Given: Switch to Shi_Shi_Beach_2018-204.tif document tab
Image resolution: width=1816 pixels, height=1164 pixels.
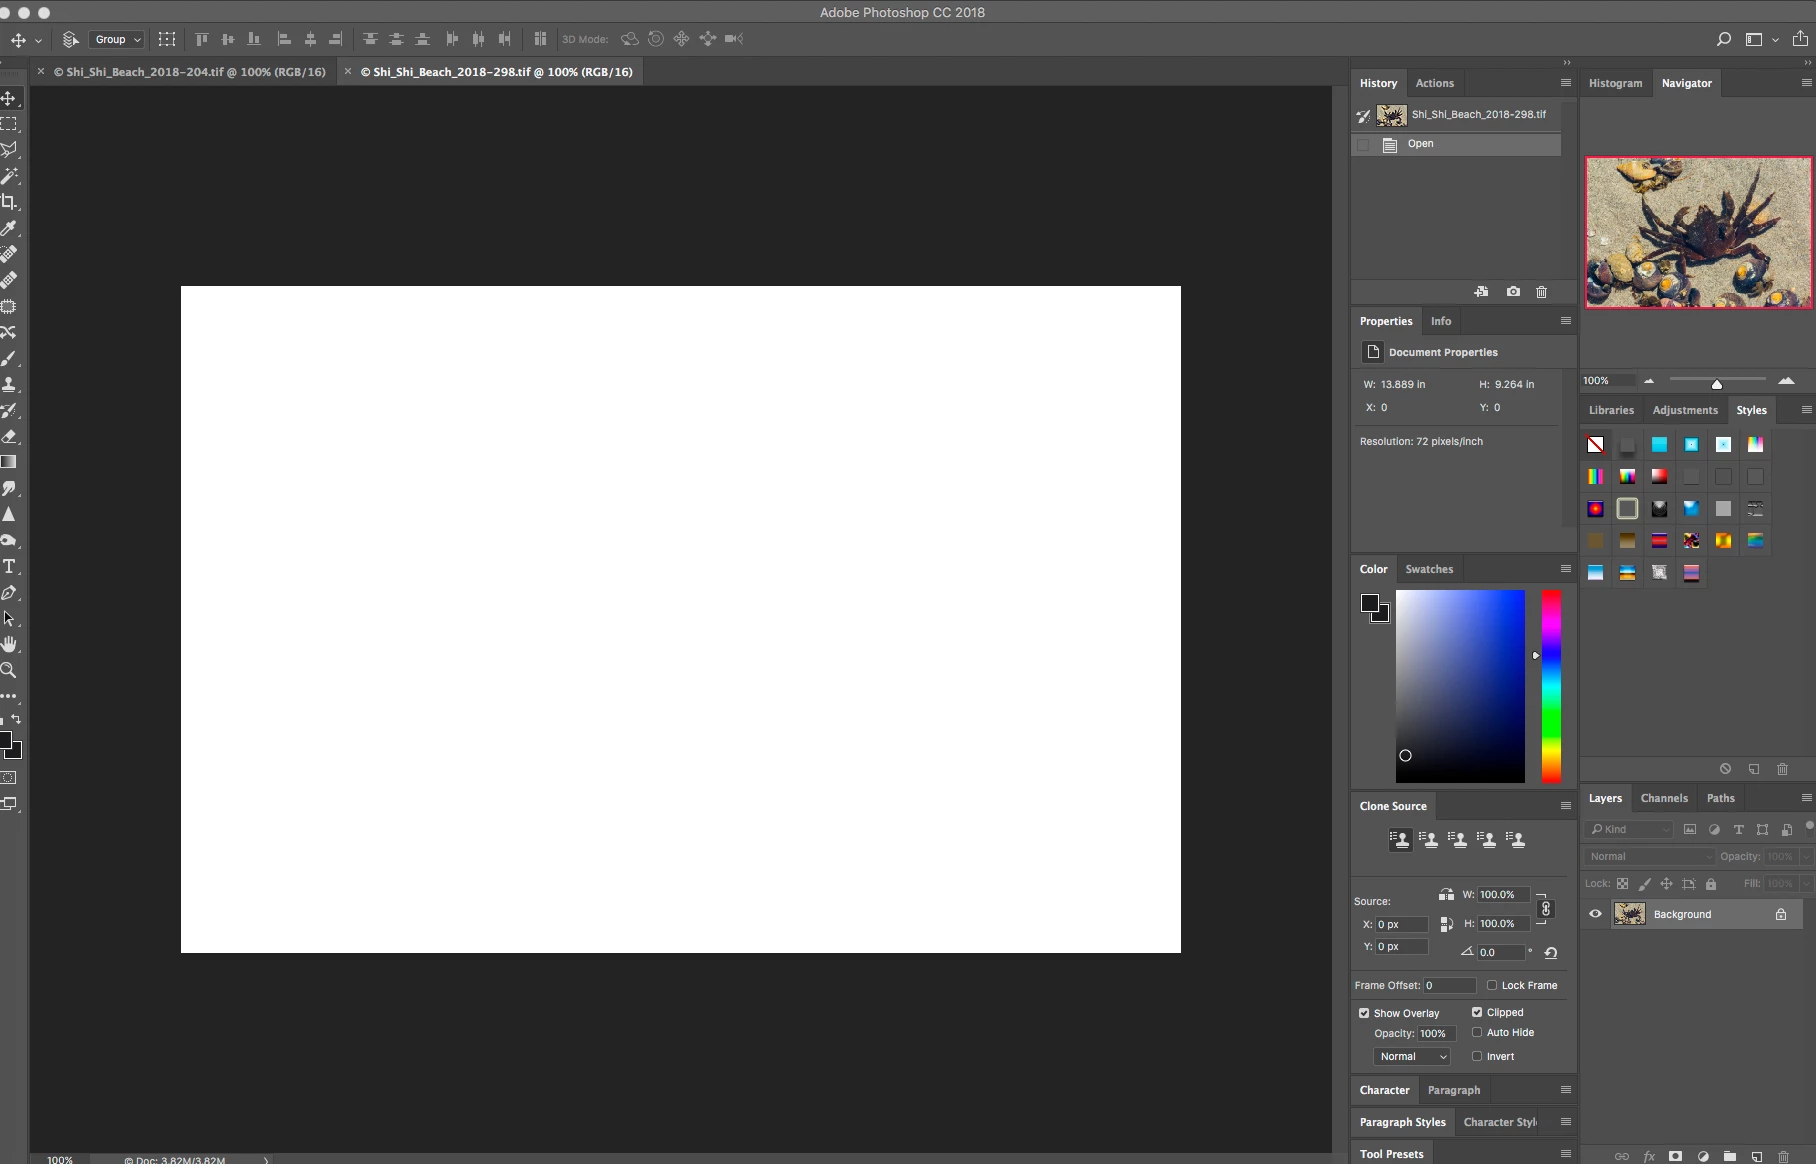Looking at the screenshot, I should 190,72.
